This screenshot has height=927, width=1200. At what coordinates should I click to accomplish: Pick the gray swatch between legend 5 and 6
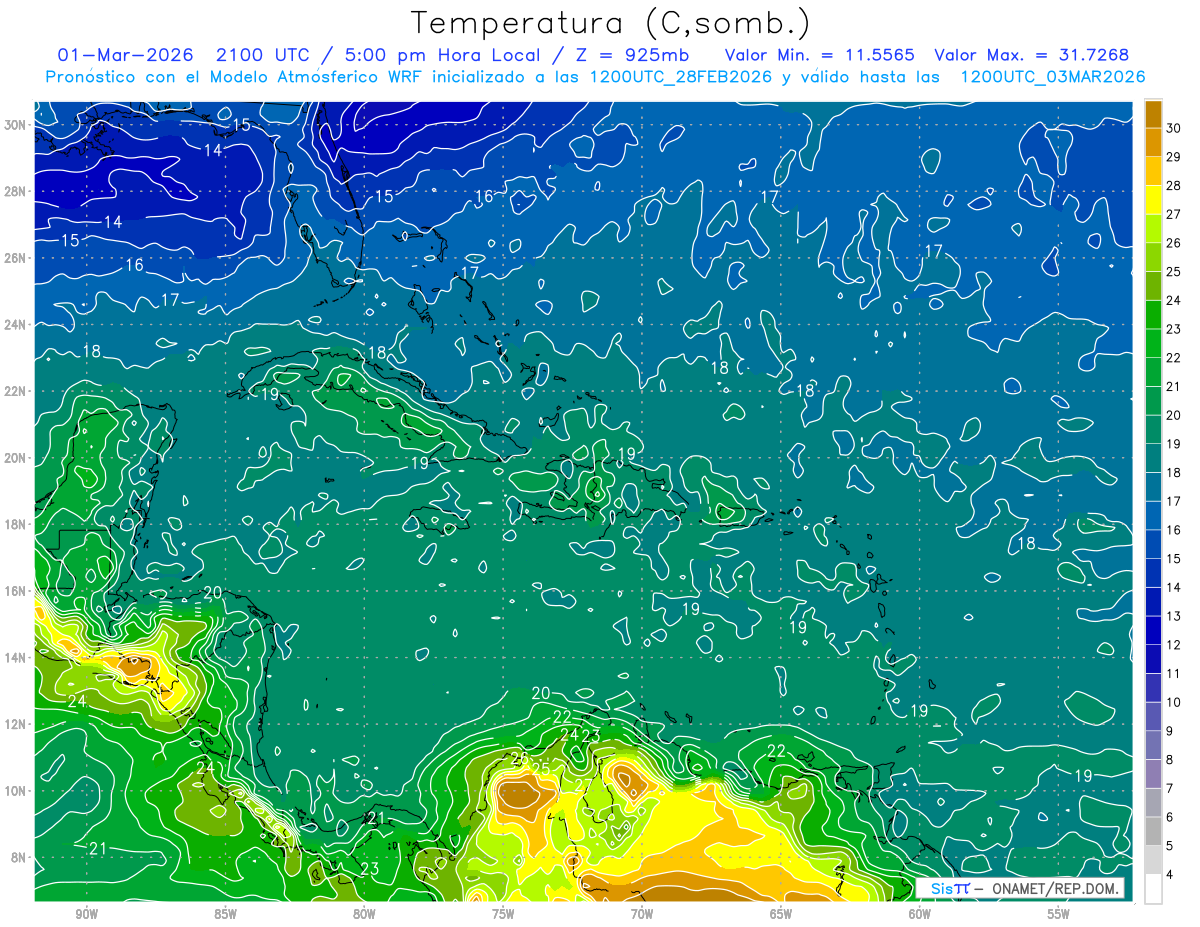click(1153, 832)
